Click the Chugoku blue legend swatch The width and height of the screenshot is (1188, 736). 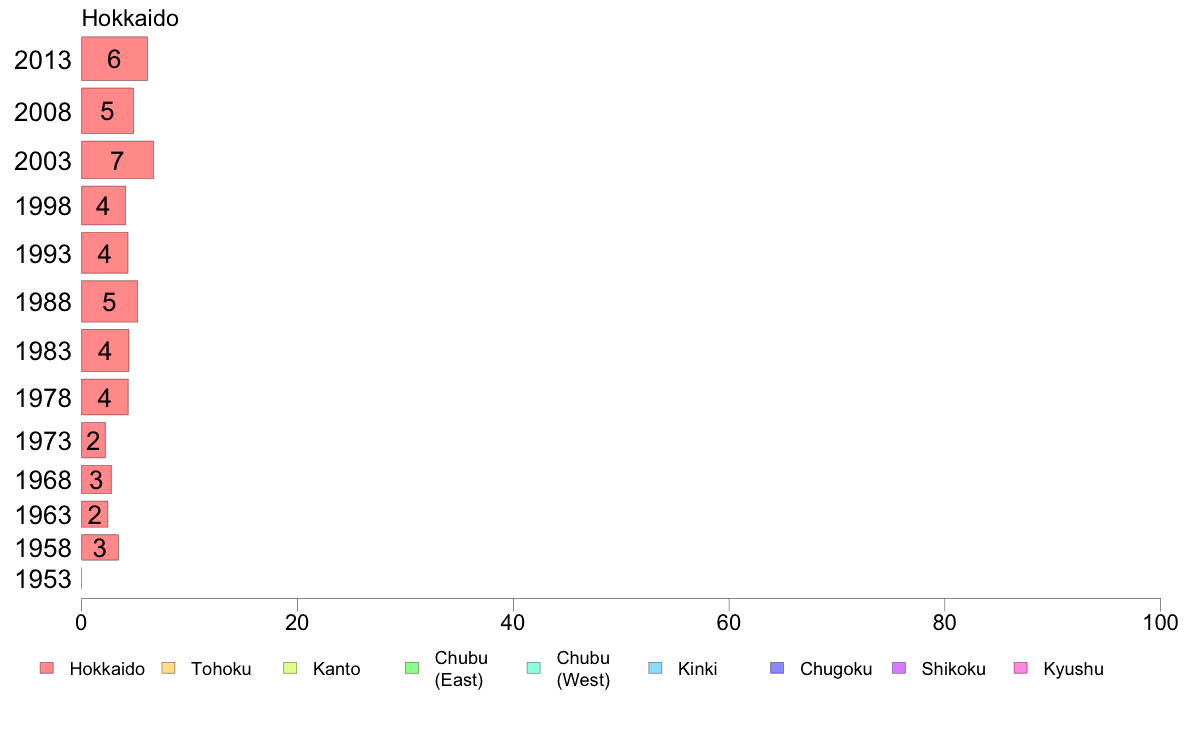click(777, 668)
